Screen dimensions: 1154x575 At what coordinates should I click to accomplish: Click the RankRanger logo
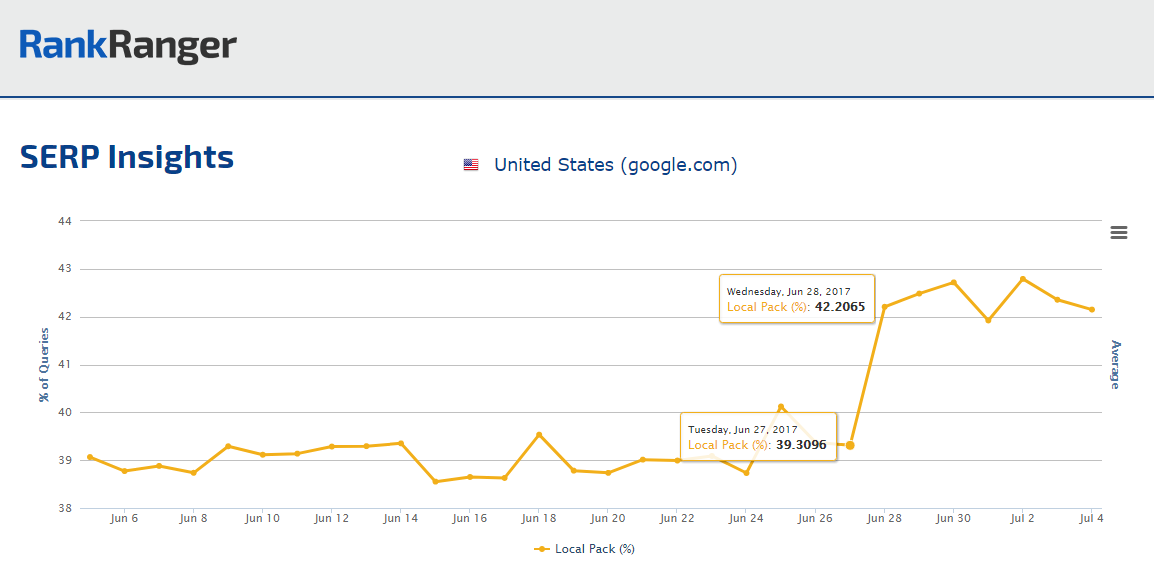[128, 46]
